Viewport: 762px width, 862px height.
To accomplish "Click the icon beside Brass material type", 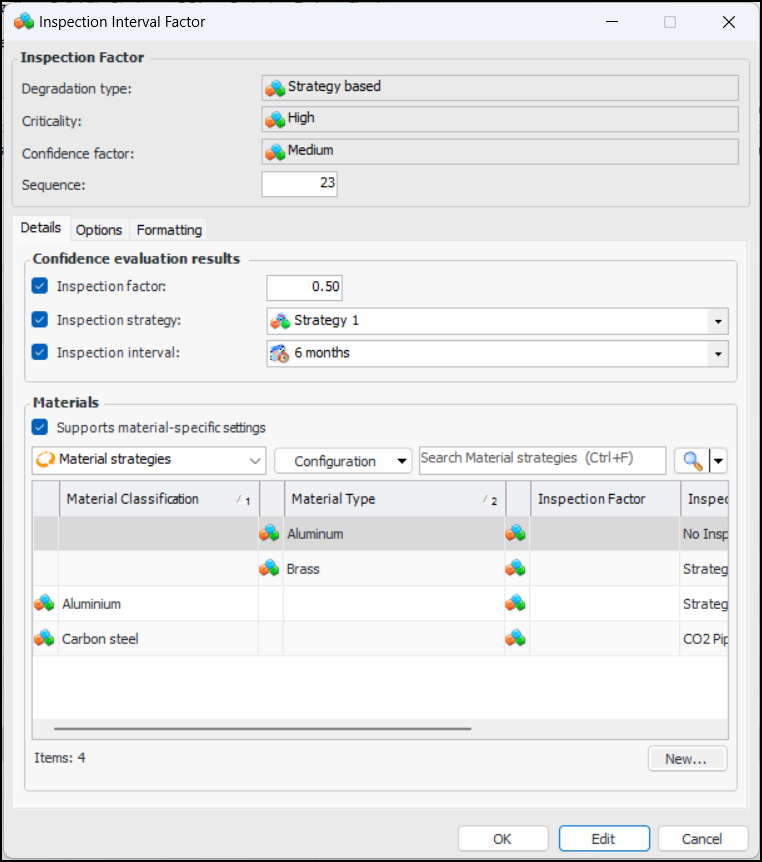I will [269, 569].
